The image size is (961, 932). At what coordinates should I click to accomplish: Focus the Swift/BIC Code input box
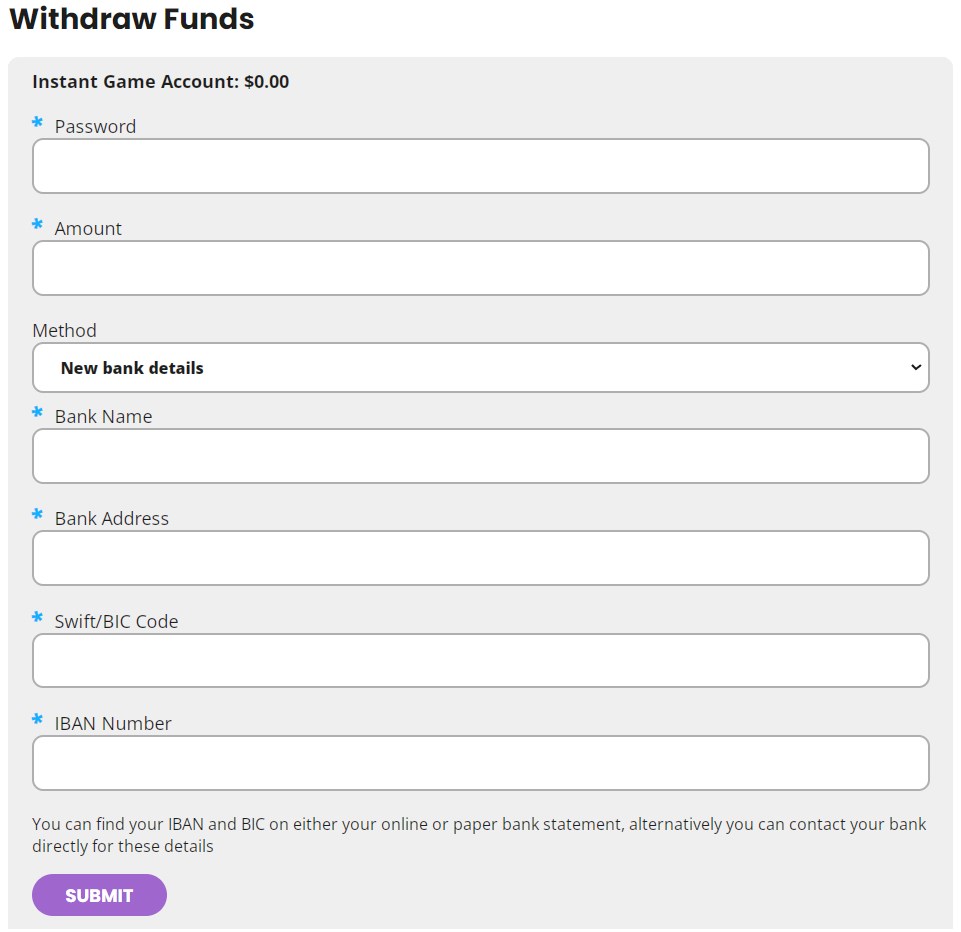[480, 661]
